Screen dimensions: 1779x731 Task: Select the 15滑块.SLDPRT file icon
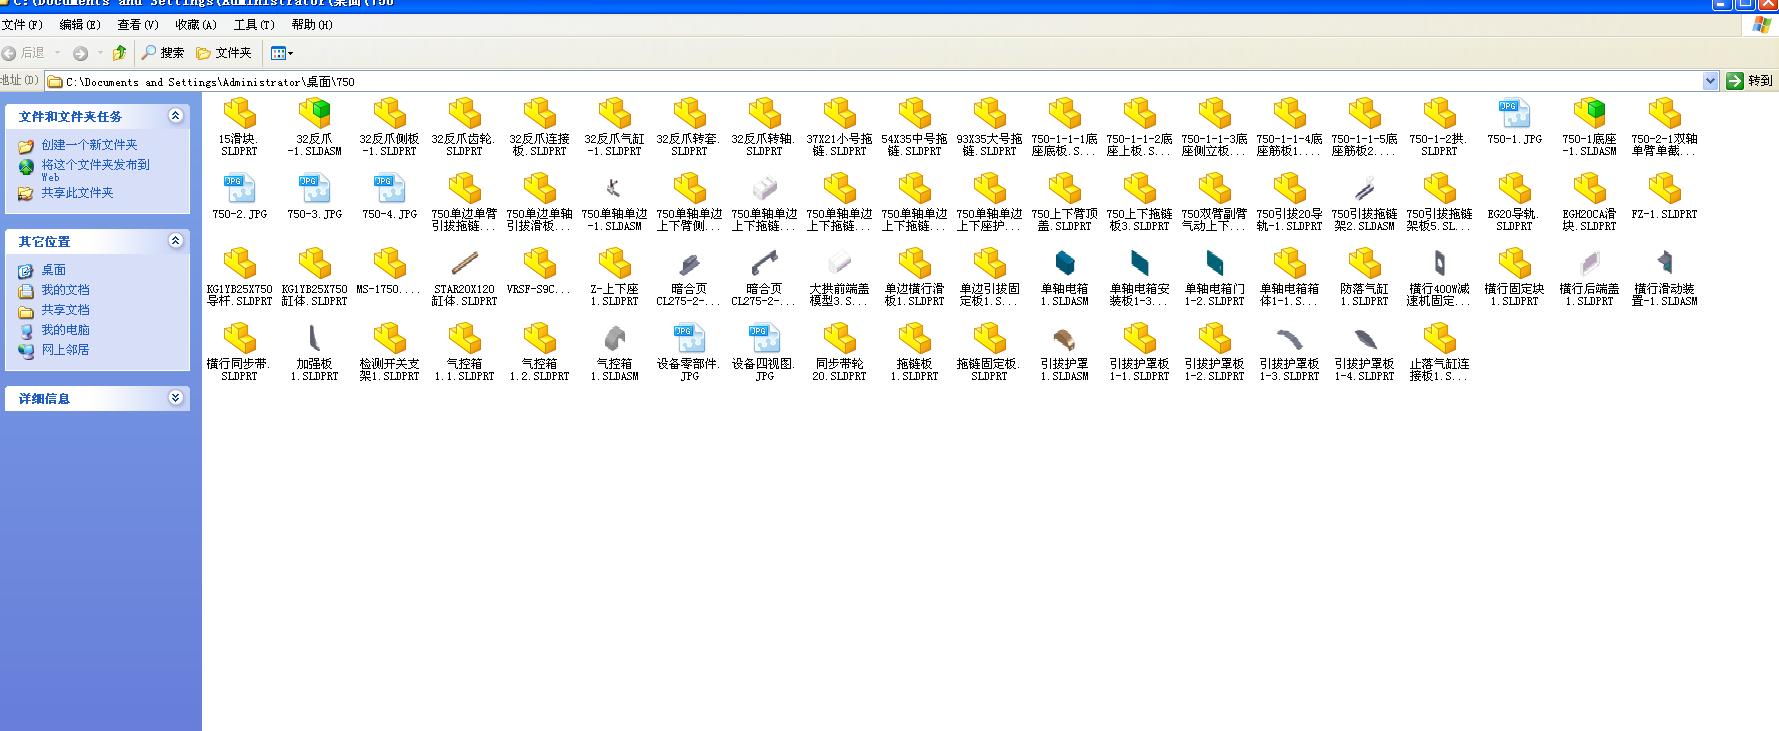coord(239,113)
